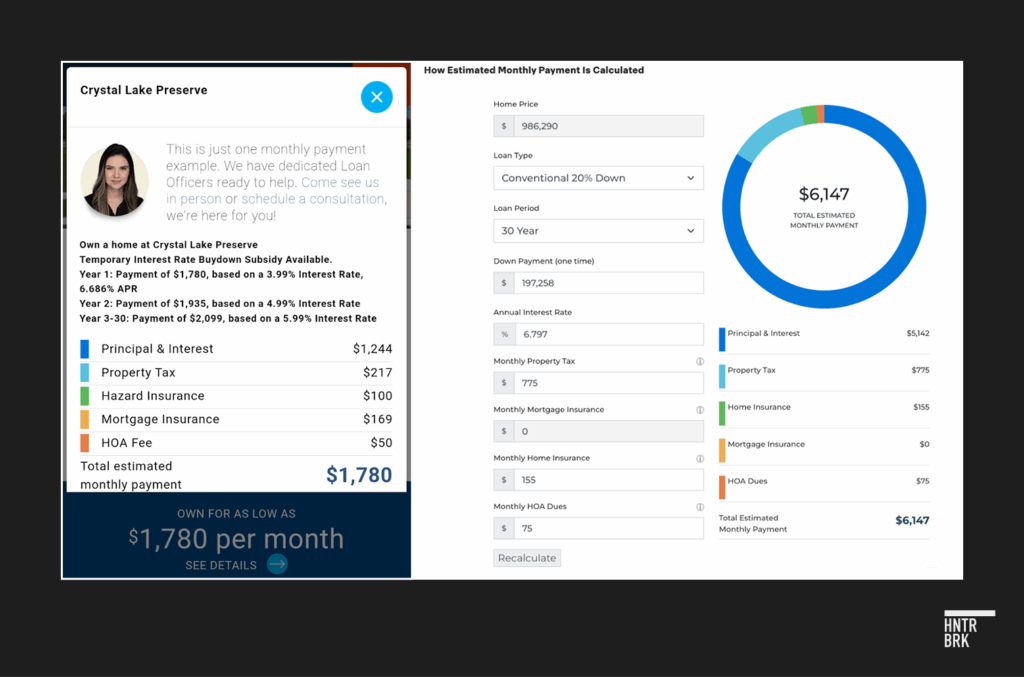The width and height of the screenshot is (1024, 677).
Task: Click info icon beside Monthly Home Insurance
Action: click(699, 459)
